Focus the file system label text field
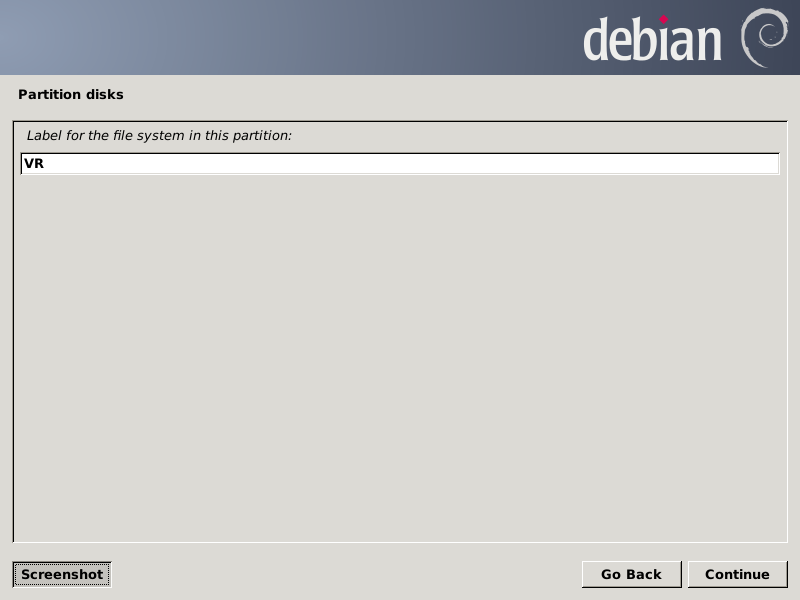 [400, 164]
